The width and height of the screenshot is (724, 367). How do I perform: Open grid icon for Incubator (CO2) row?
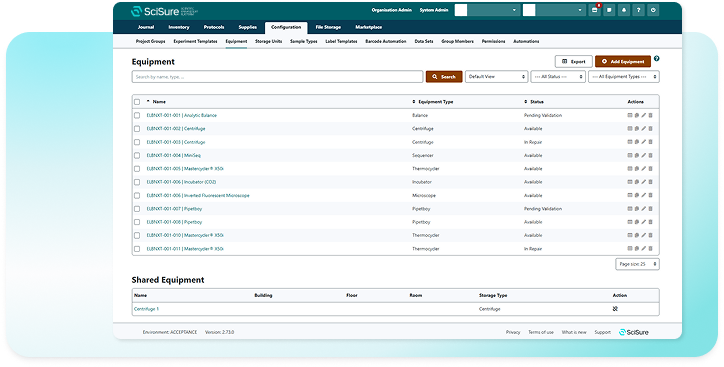click(630, 182)
